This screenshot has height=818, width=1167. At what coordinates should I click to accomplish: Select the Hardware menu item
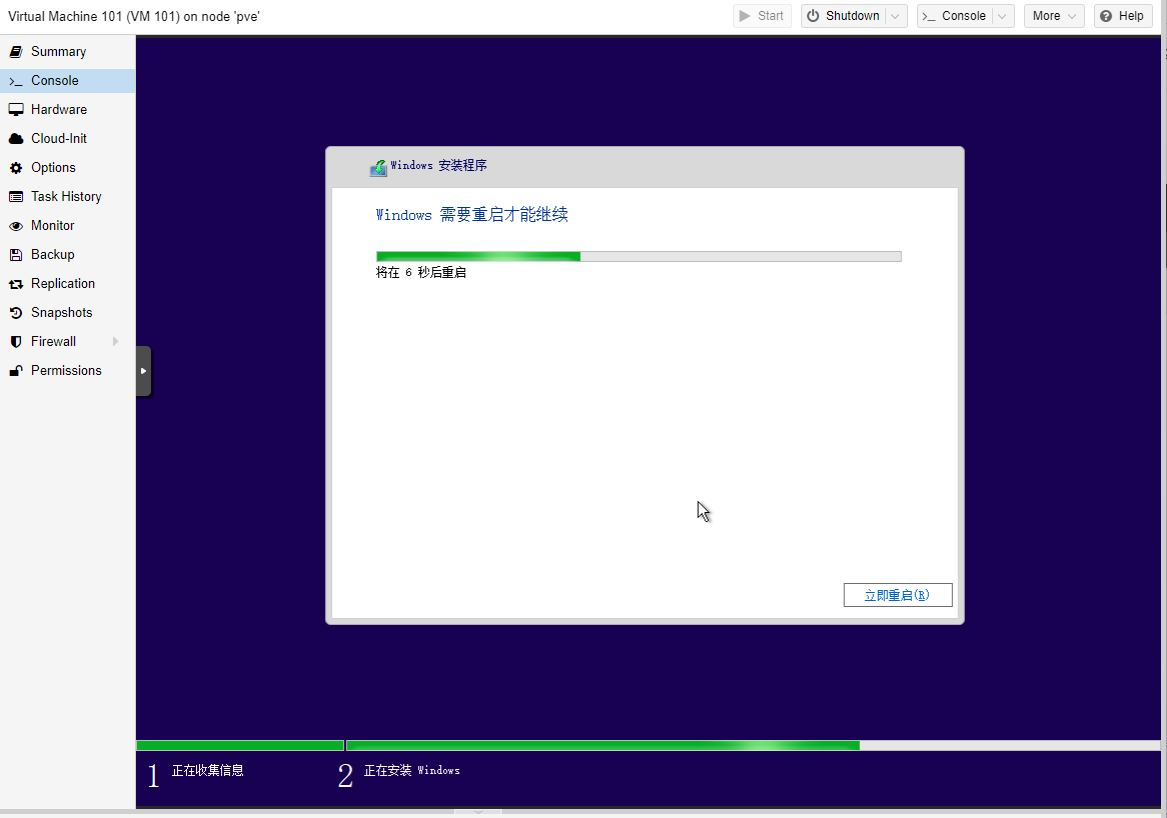(67, 109)
